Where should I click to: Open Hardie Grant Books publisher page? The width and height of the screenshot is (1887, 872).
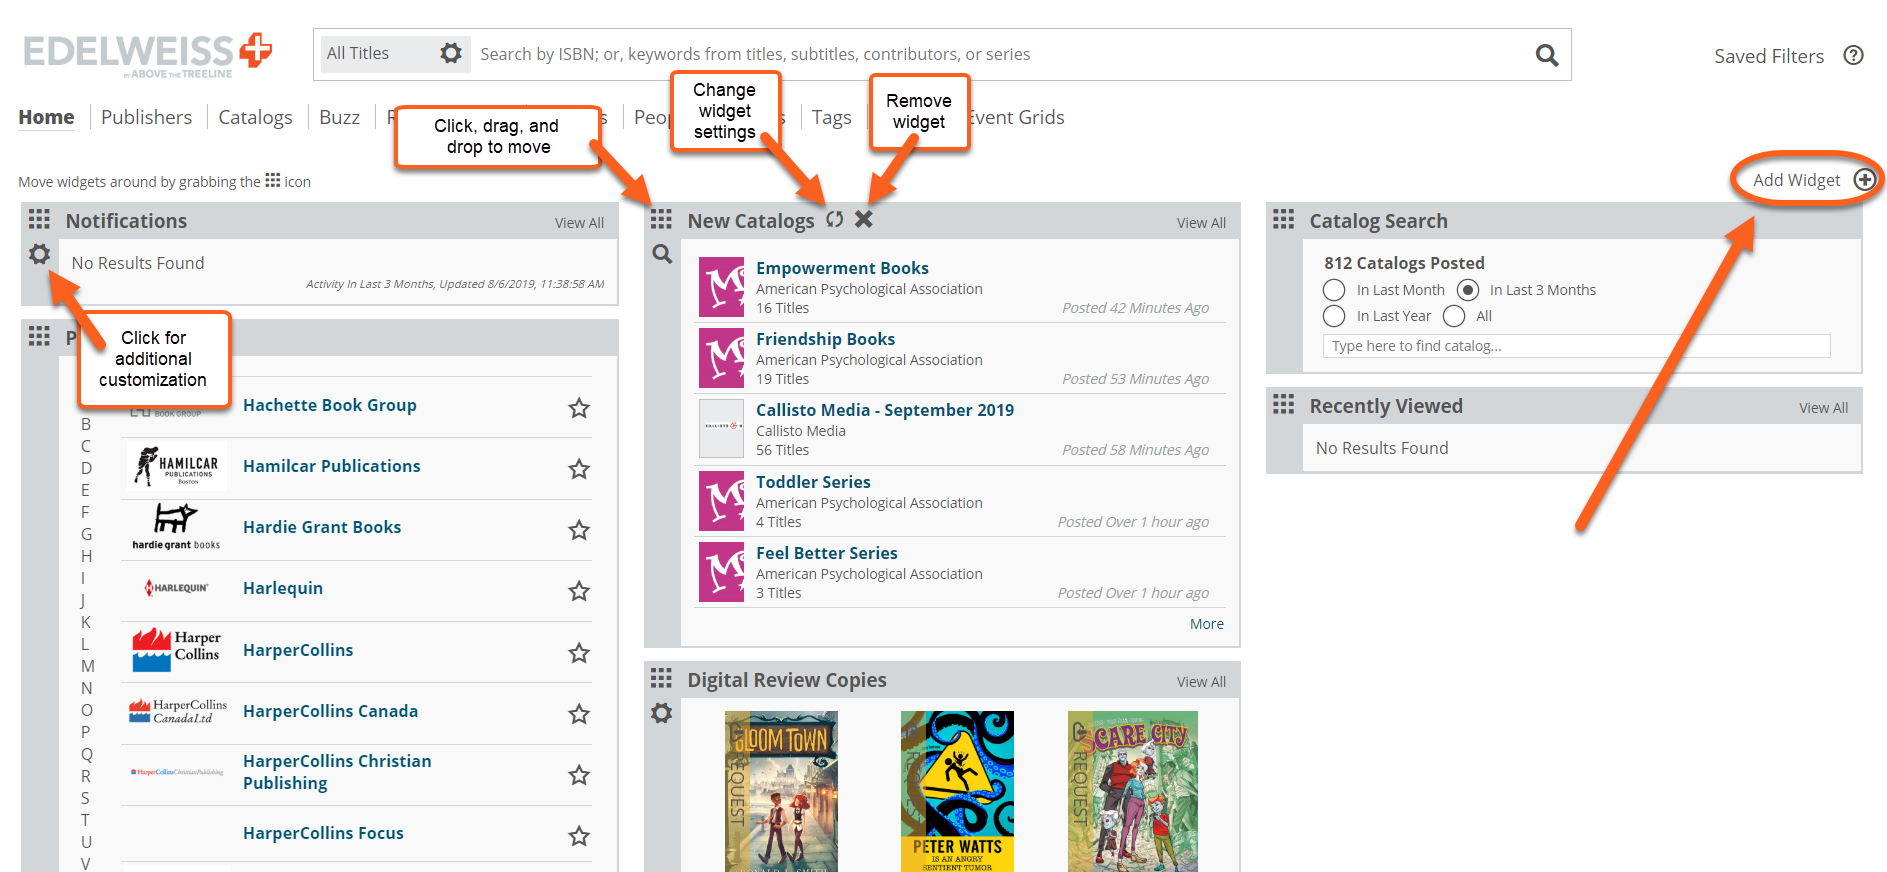(321, 527)
